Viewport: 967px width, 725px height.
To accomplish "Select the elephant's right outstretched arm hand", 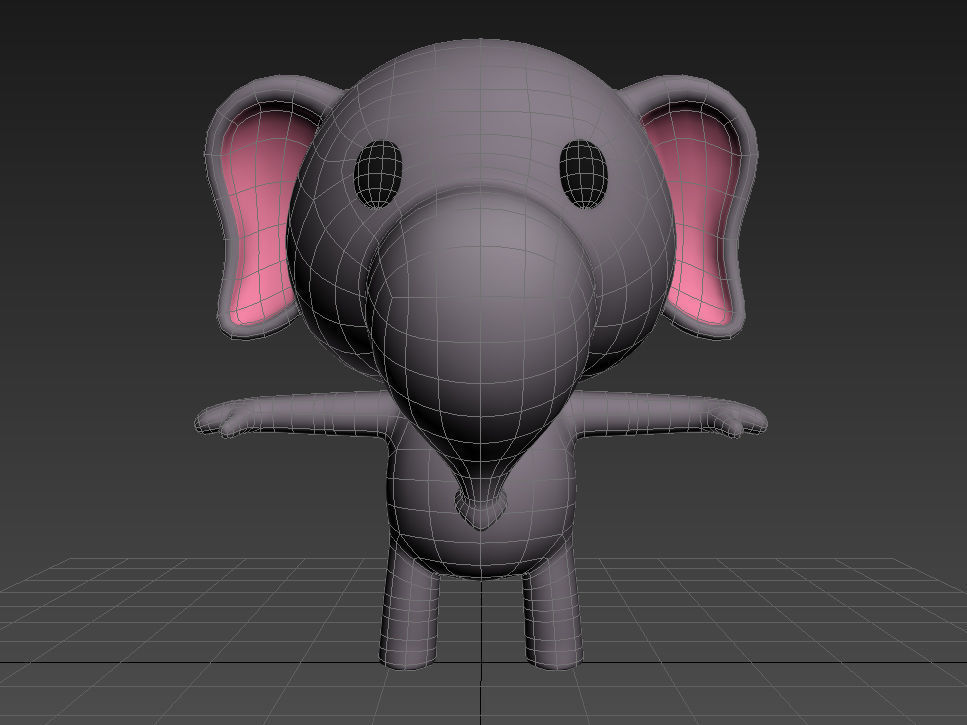I will click(x=737, y=419).
